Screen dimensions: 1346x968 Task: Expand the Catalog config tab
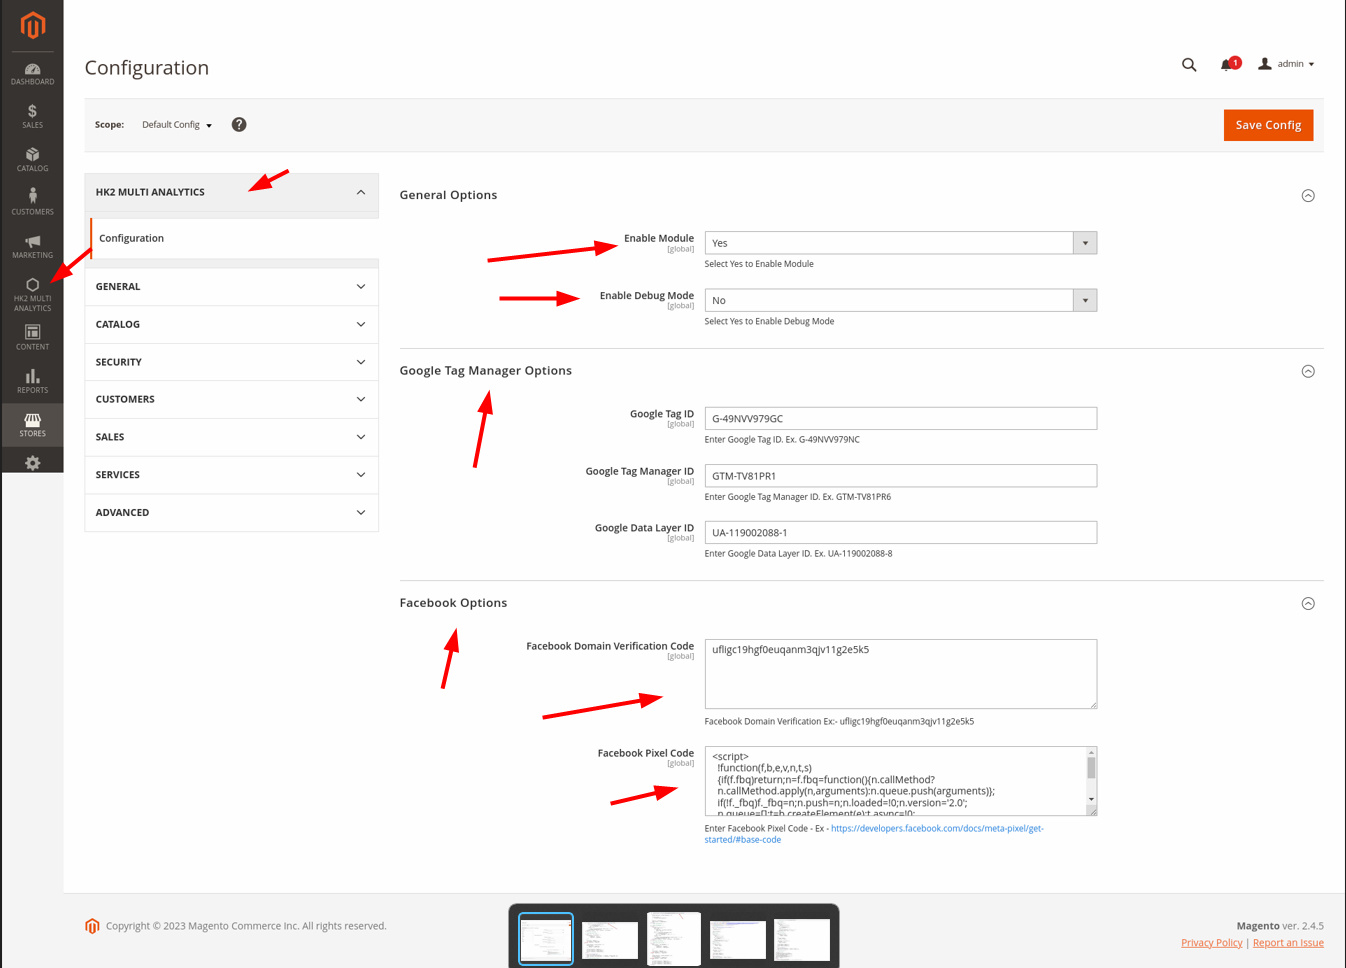pyautogui.click(x=231, y=325)
